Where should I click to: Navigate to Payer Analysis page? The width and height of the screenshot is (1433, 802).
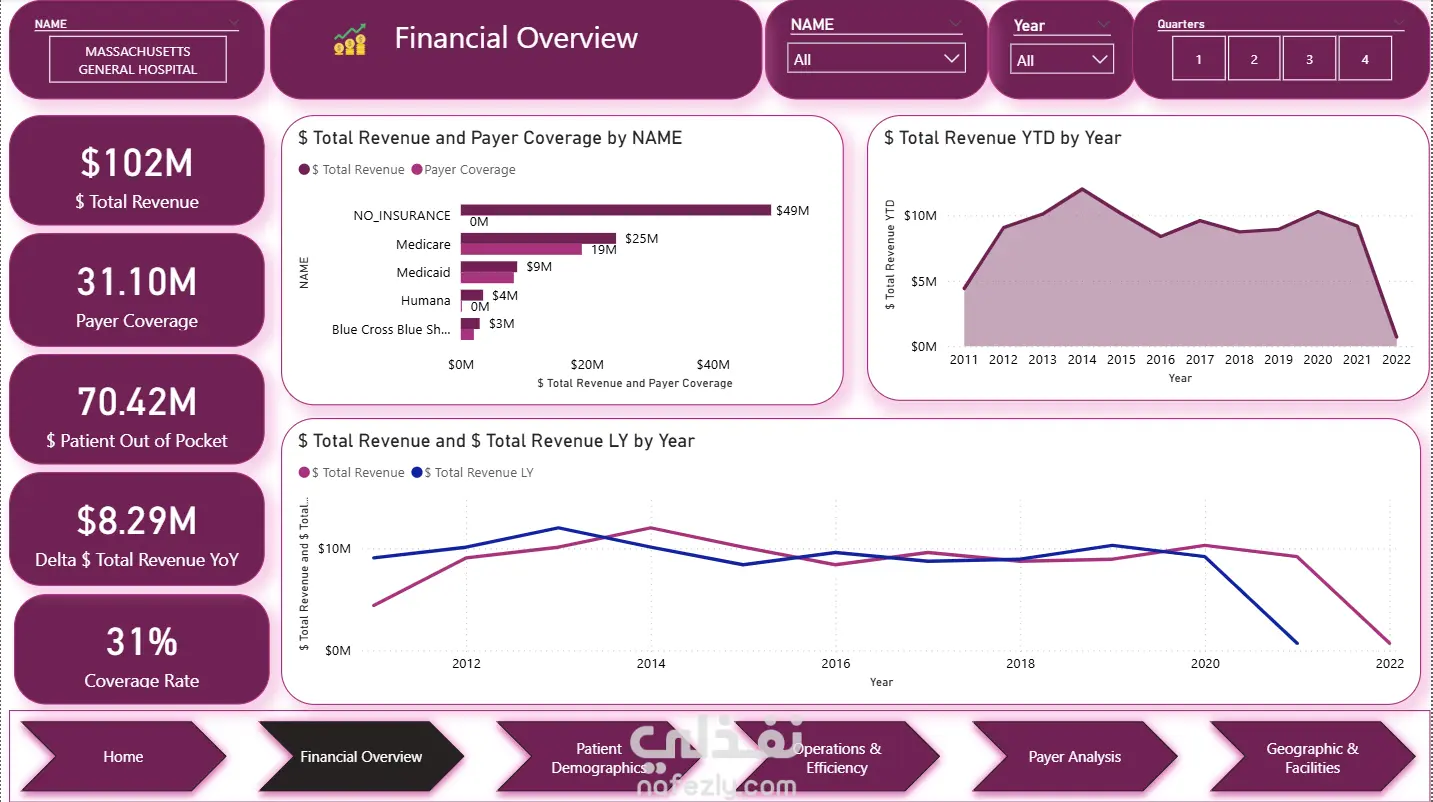coord(1075,757)
